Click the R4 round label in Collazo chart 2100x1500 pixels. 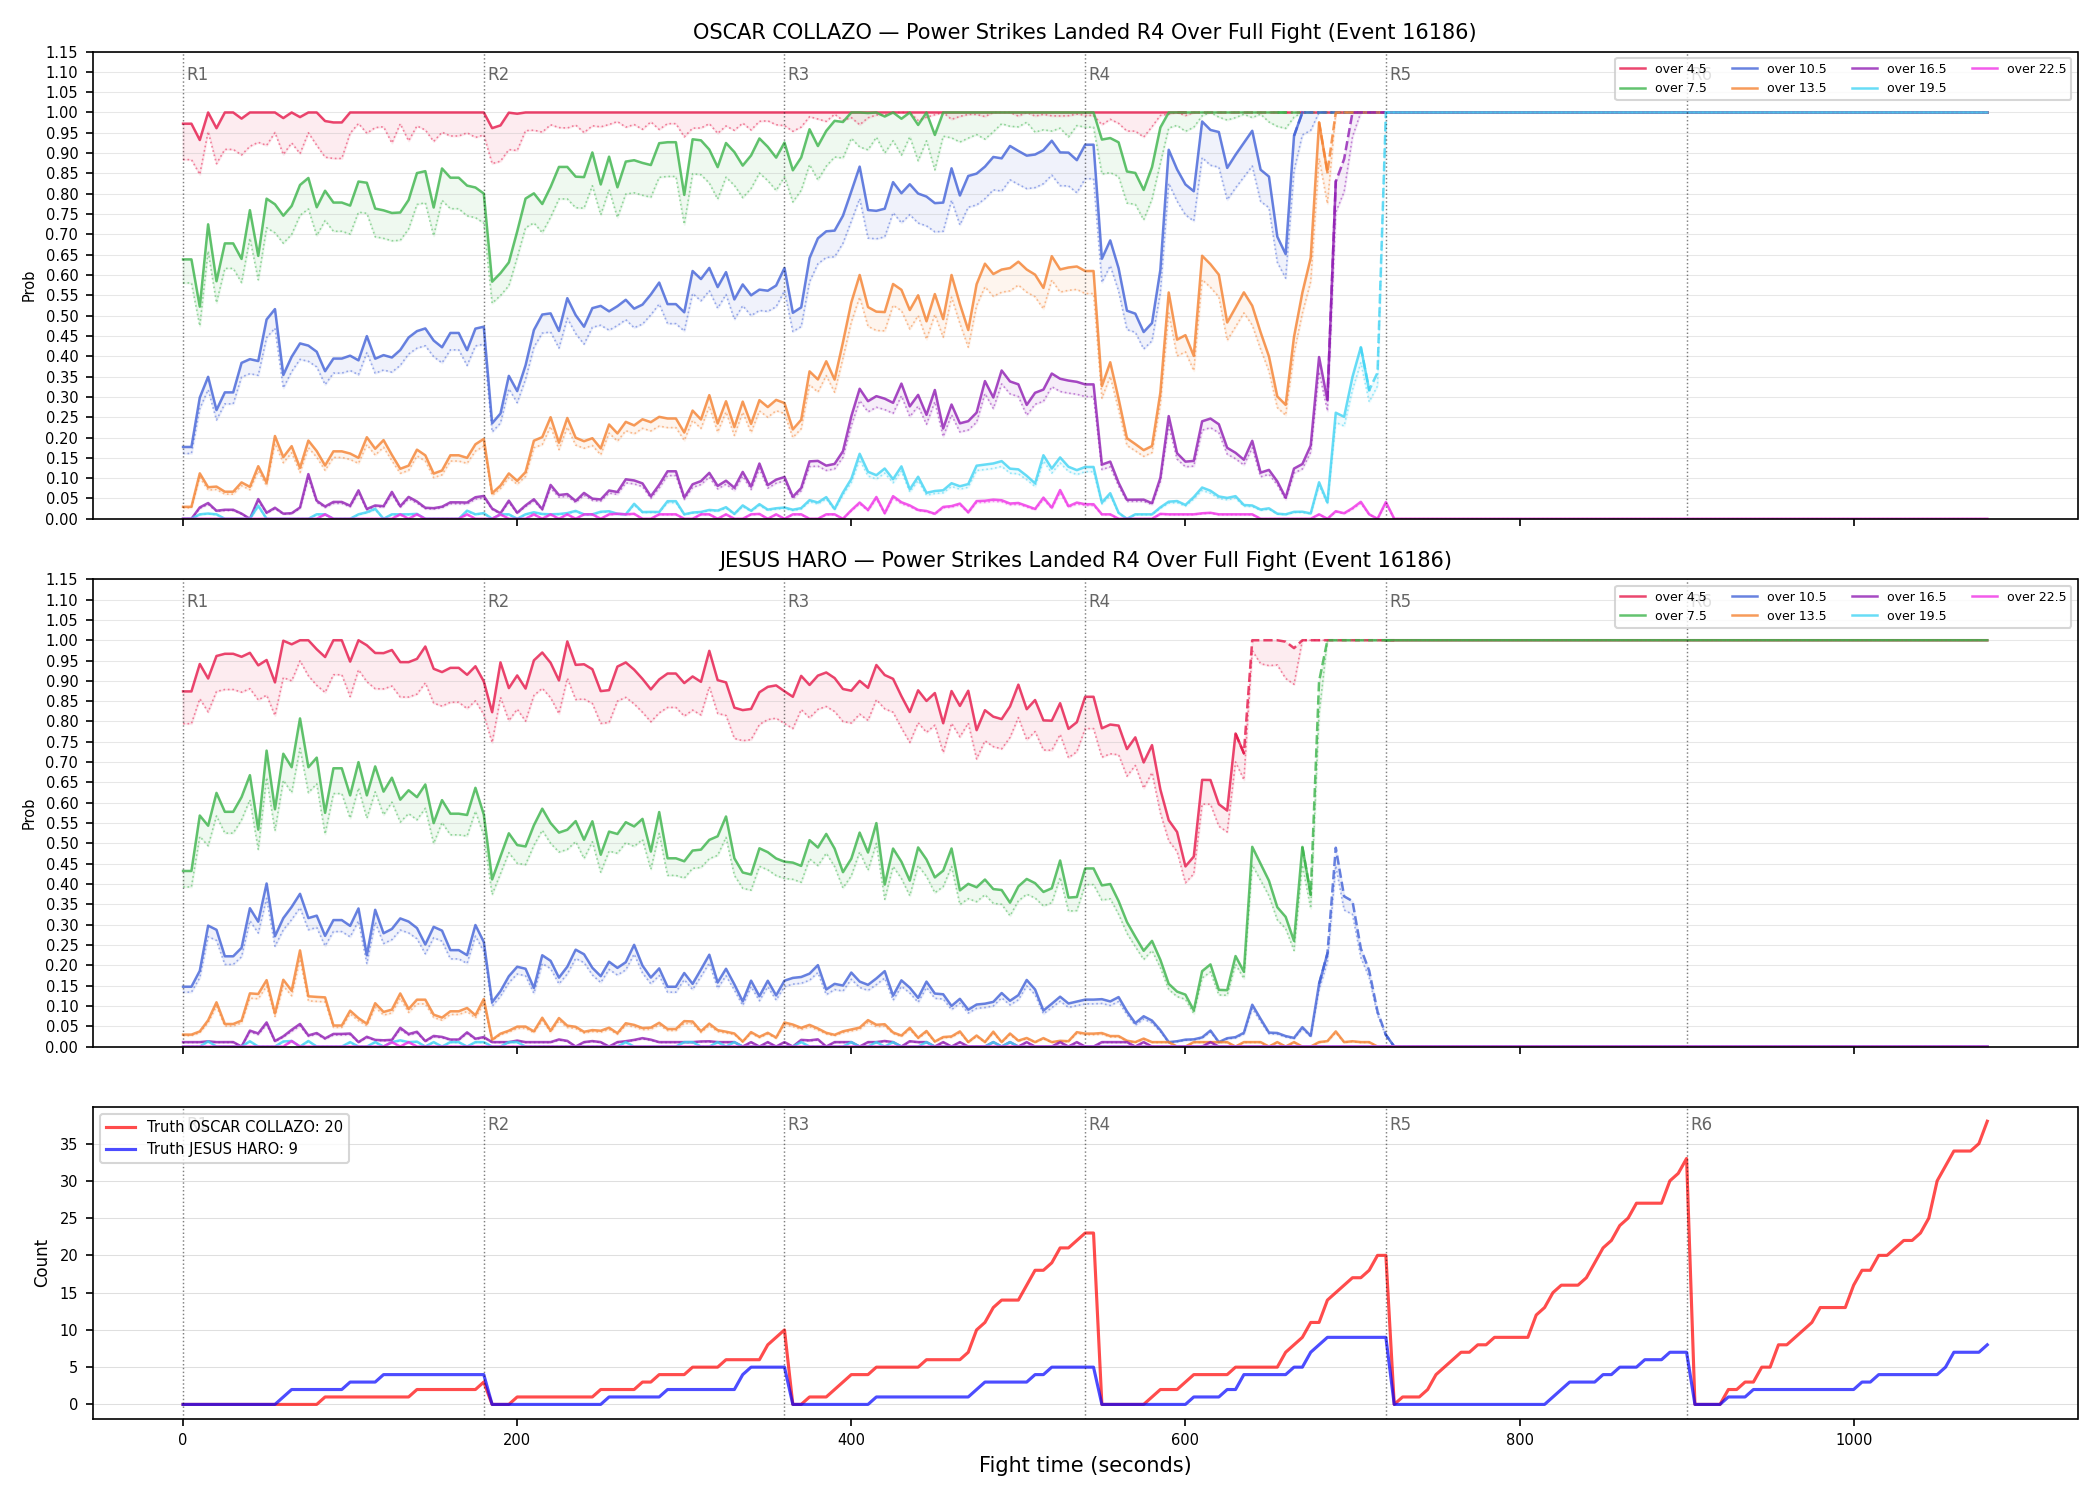(x=1099, y=74)
